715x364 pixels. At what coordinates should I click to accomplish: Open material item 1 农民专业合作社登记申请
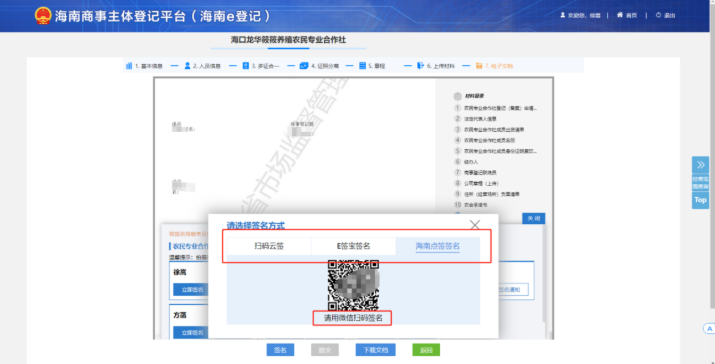(x=496, y=108)
